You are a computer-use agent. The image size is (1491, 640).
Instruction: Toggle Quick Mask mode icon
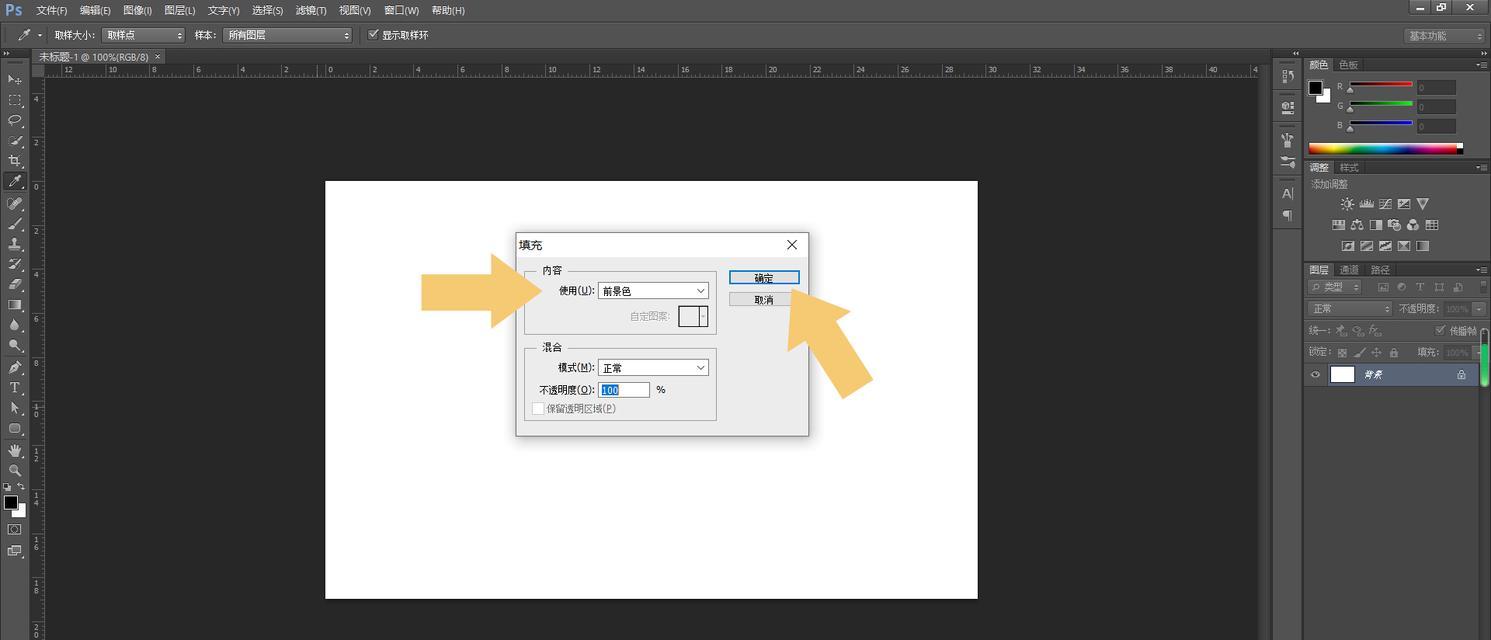pyautogui.click(x=15, y=530)
